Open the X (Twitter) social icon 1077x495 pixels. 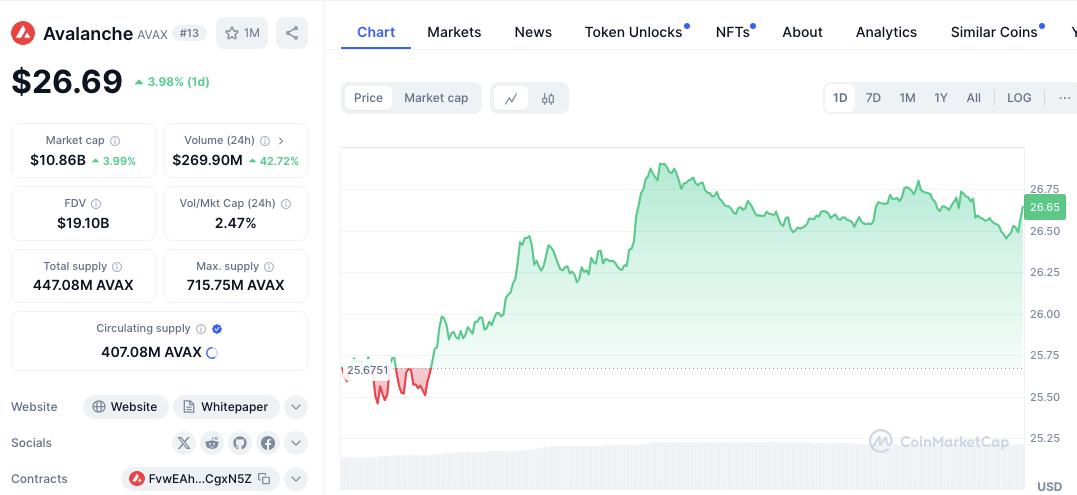[183, 443]
